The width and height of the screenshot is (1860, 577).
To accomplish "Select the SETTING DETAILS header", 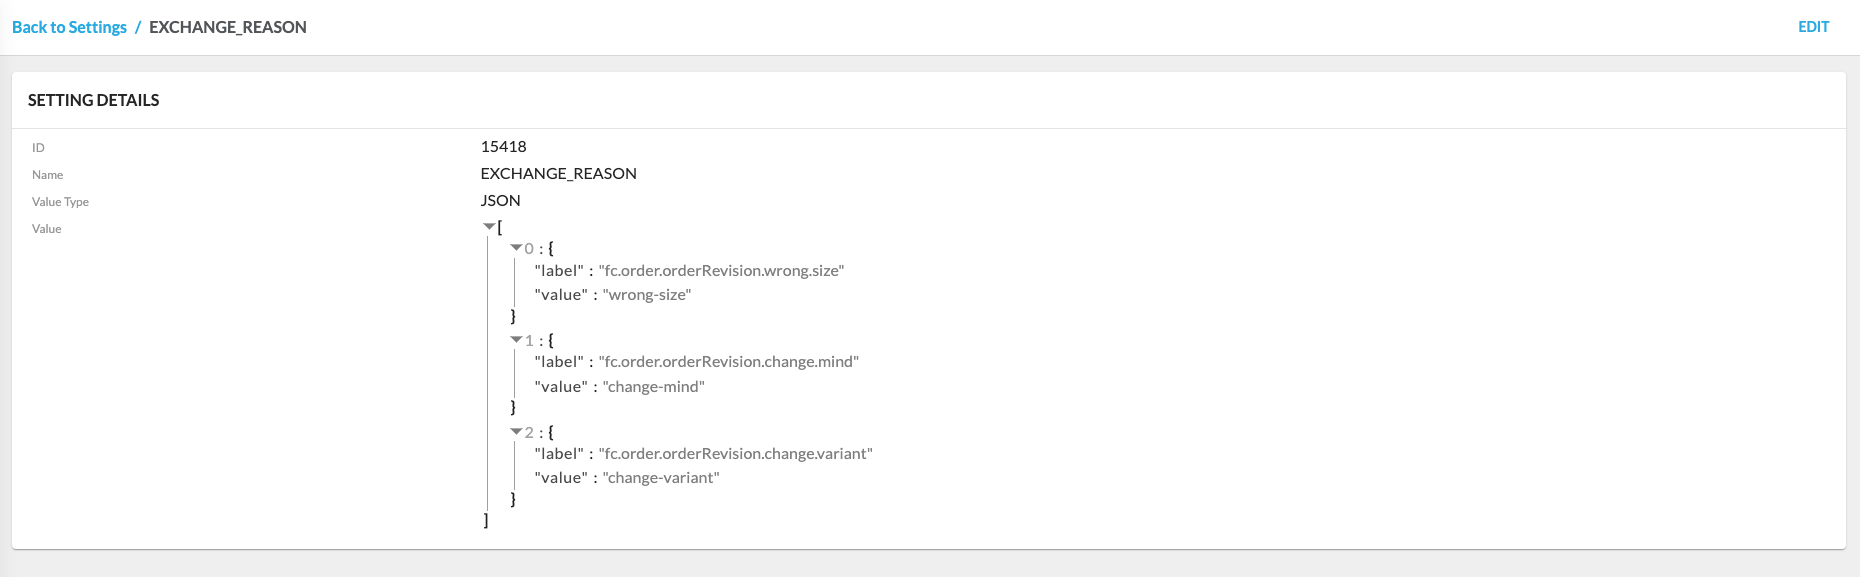I will pyautogui.click(x=93, y=100).
